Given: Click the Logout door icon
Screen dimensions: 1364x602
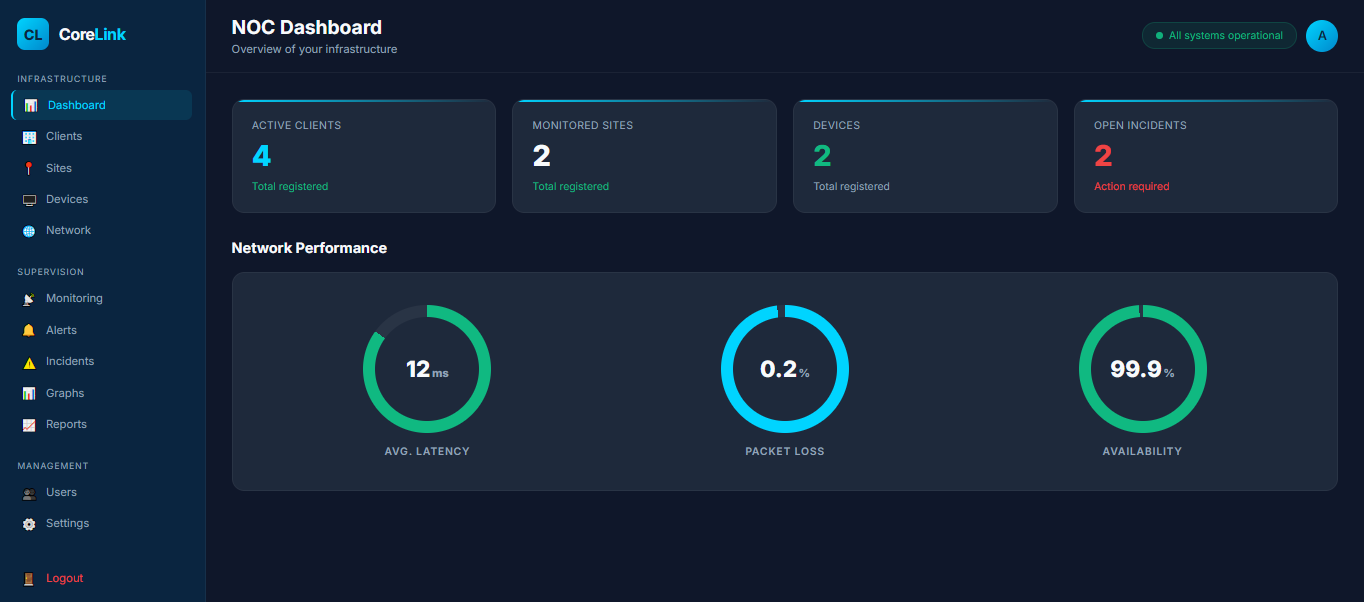Looking at the screenshot, I should (29, 579).
